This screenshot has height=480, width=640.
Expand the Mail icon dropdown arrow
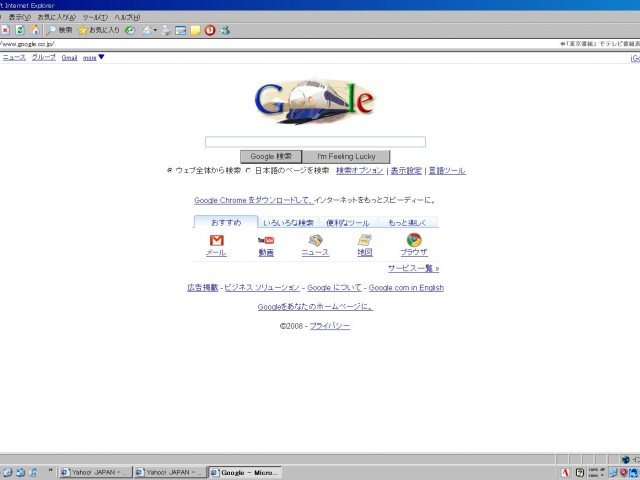[155, 31]
